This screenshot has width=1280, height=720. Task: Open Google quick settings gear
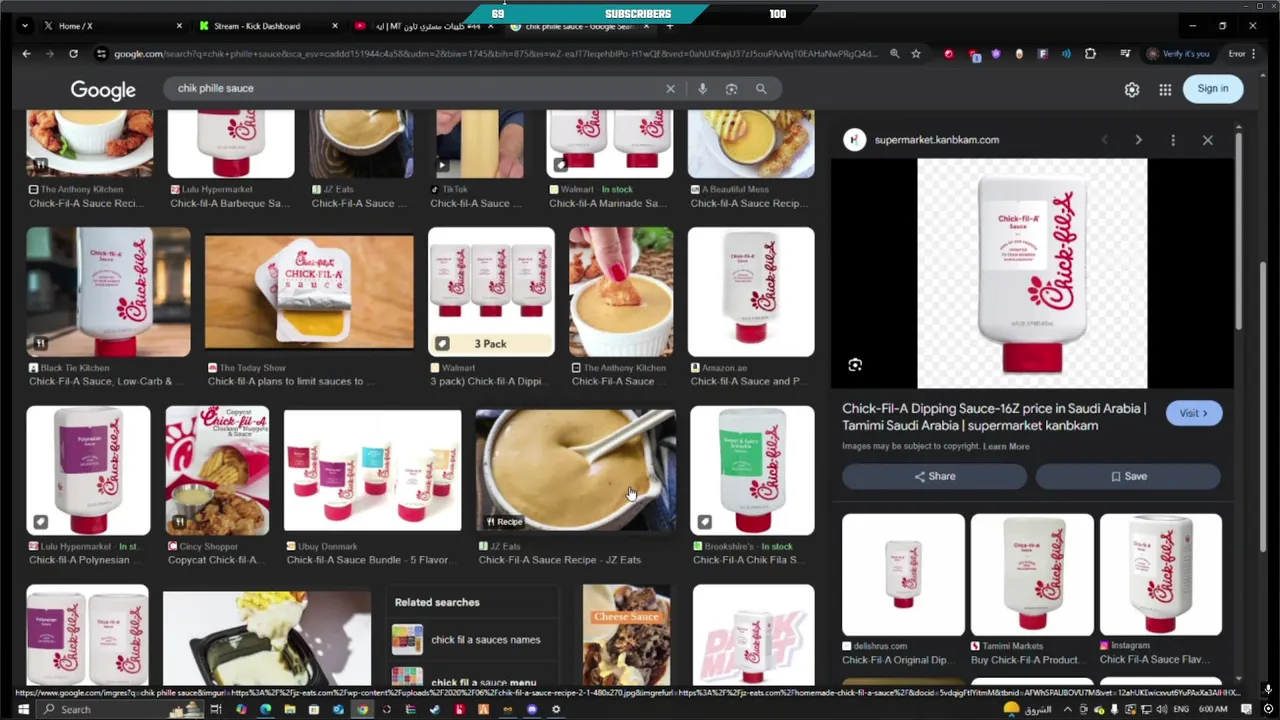click(x=1132, y=89)
